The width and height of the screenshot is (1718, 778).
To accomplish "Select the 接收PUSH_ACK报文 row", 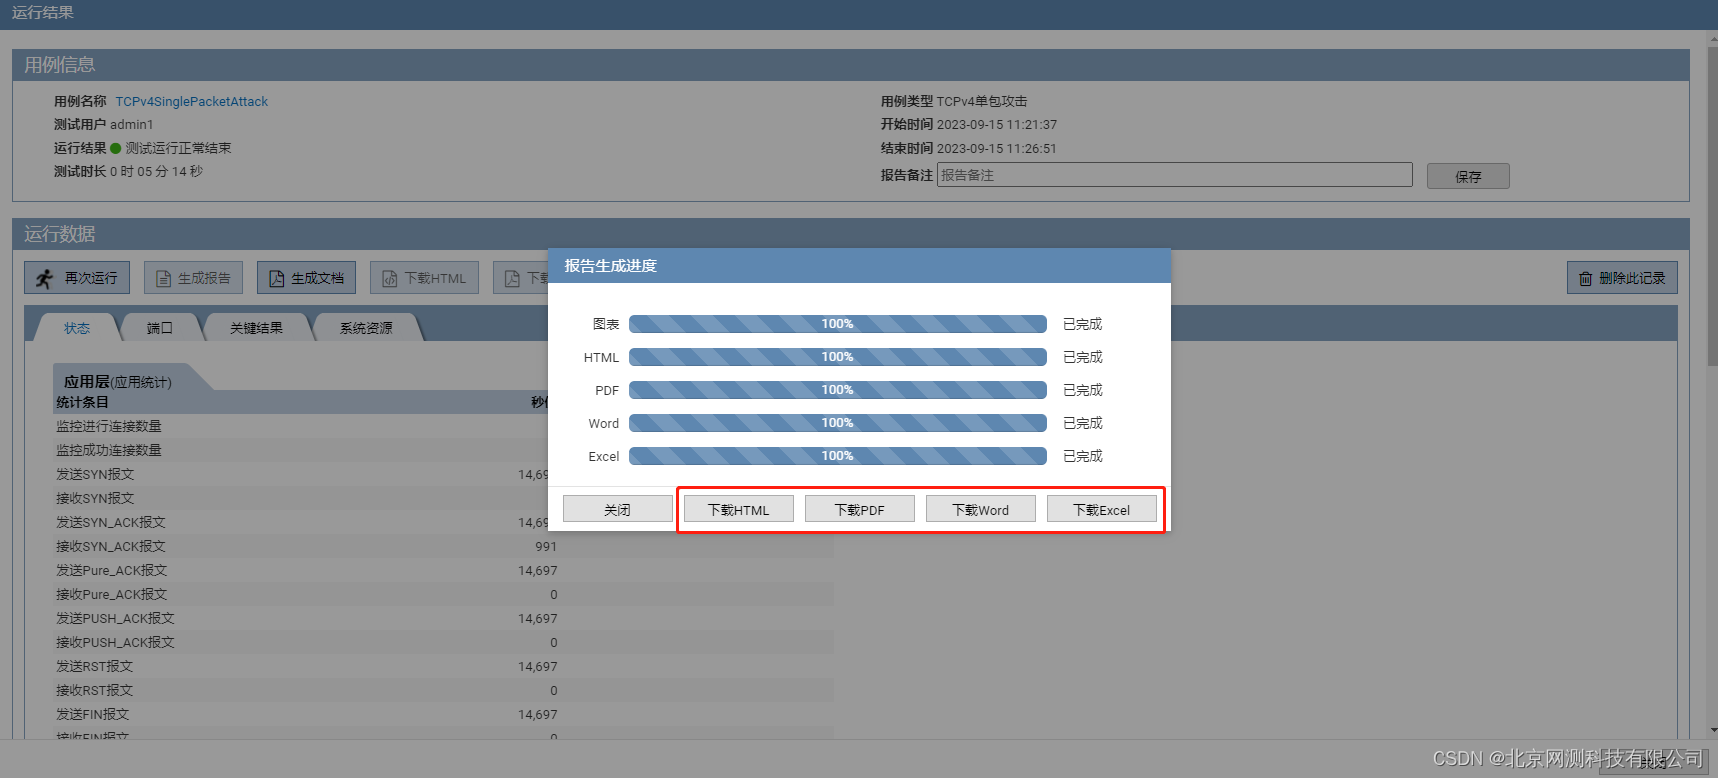I will (443, 642).
